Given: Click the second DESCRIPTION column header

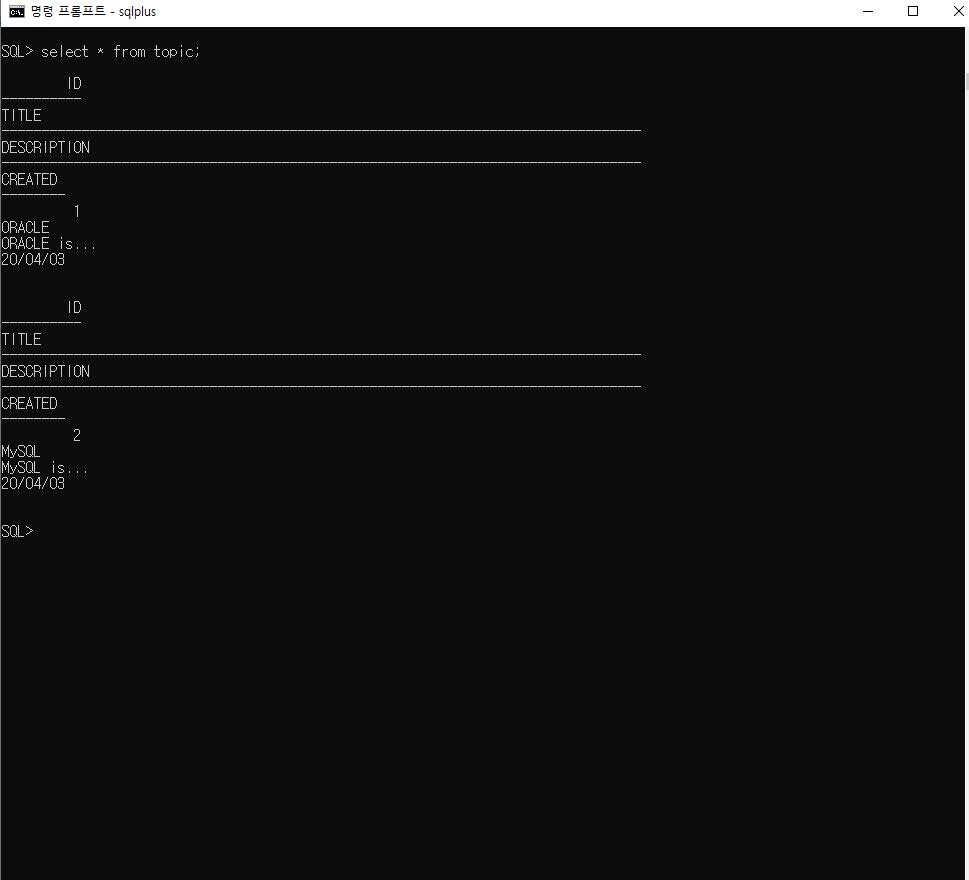Looking at the screenshot, I should point(46,371).
